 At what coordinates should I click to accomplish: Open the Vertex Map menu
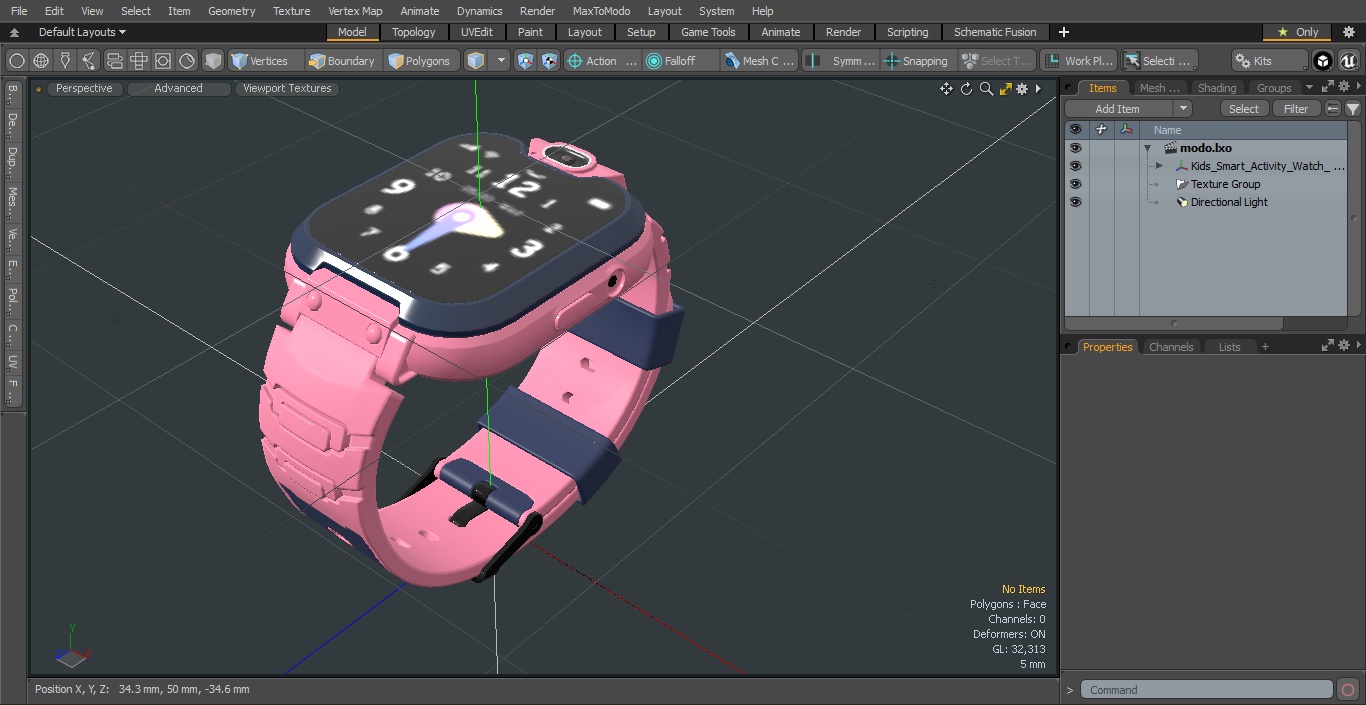pos(355,11)
